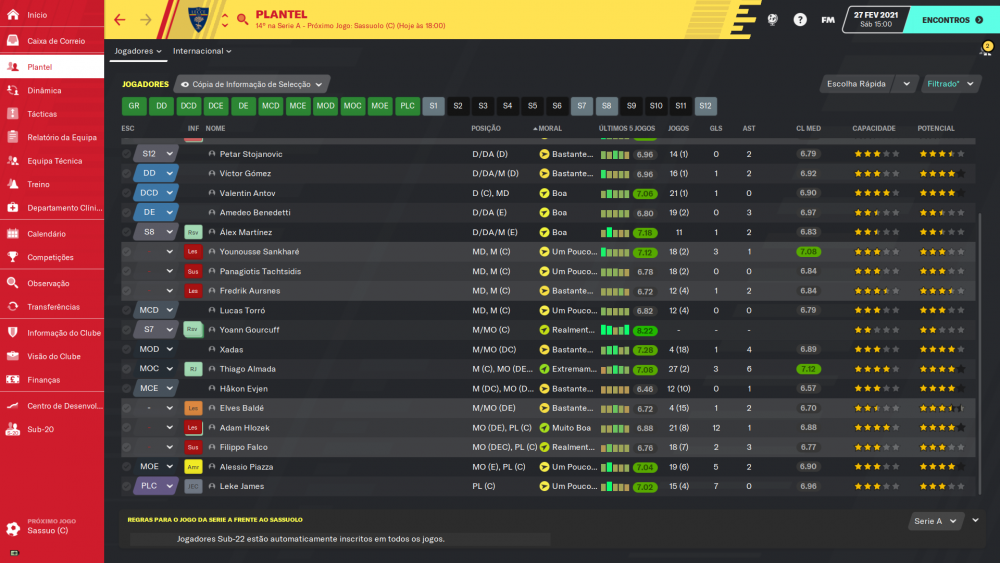
Task: Toggle selection circle for Víctor Gómez
Action: coord(126,173)
